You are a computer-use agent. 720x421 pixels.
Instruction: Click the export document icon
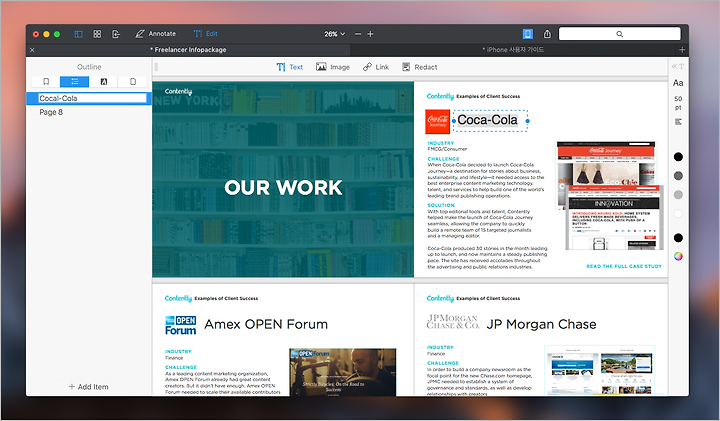click(116, 34)
